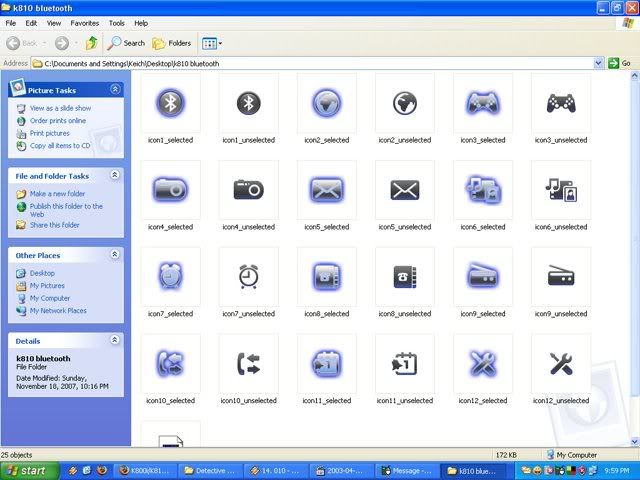This screenshot has height=480, width=640.
Task: Open the Favorites menu
Action: click(x=84, y=23)
